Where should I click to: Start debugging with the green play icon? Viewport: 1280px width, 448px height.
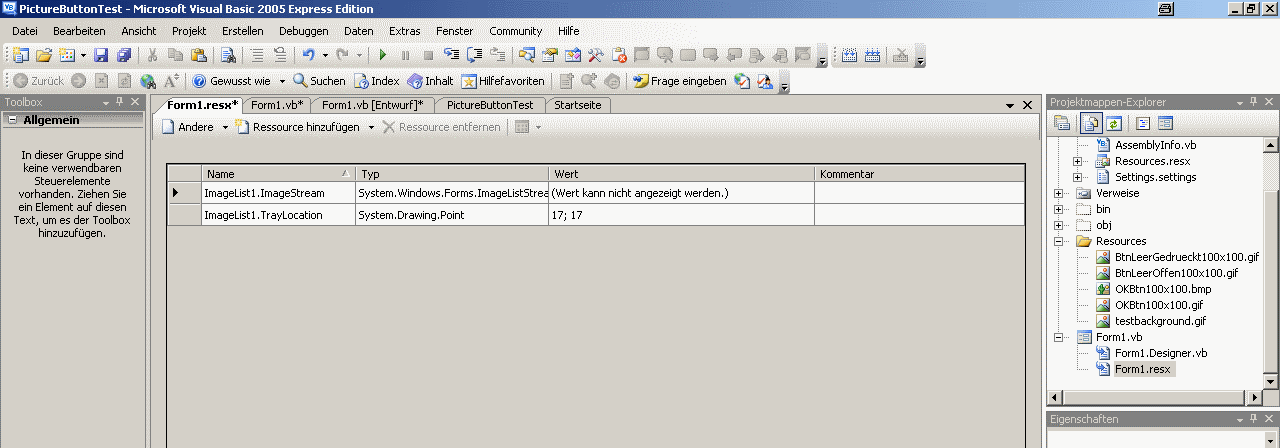click(383, 55)
